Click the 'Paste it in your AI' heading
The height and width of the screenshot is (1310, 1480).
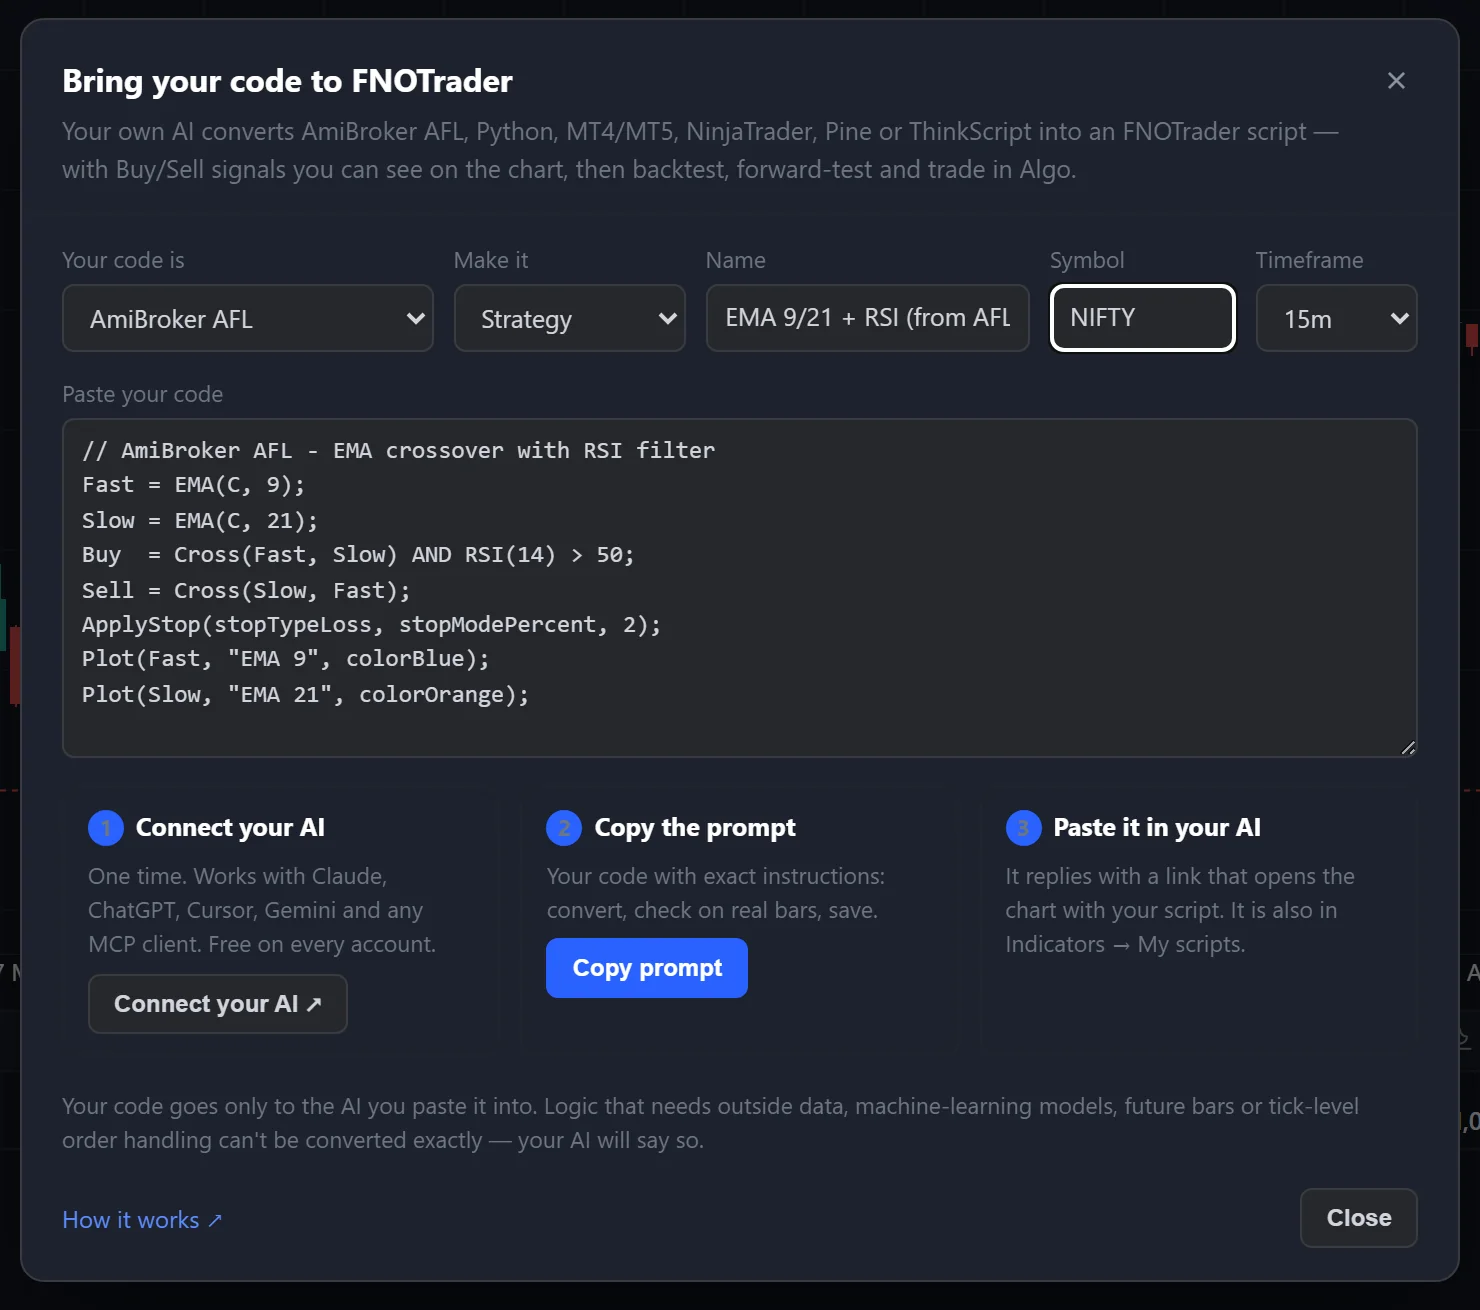click(x=1157, y=828)
